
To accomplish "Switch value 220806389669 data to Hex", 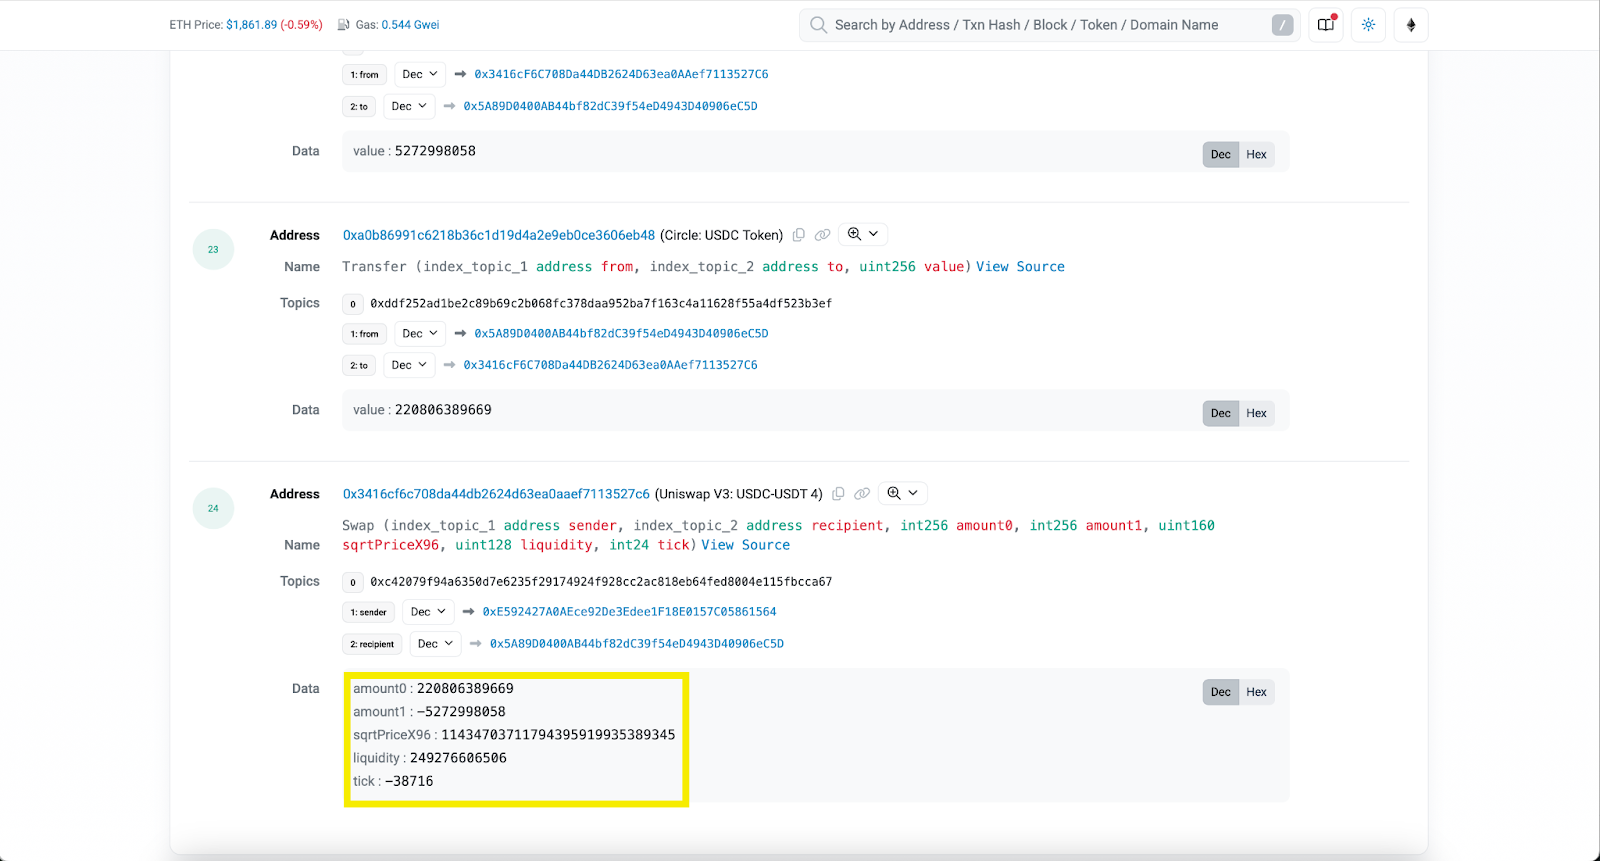I will coord(1257,413).
